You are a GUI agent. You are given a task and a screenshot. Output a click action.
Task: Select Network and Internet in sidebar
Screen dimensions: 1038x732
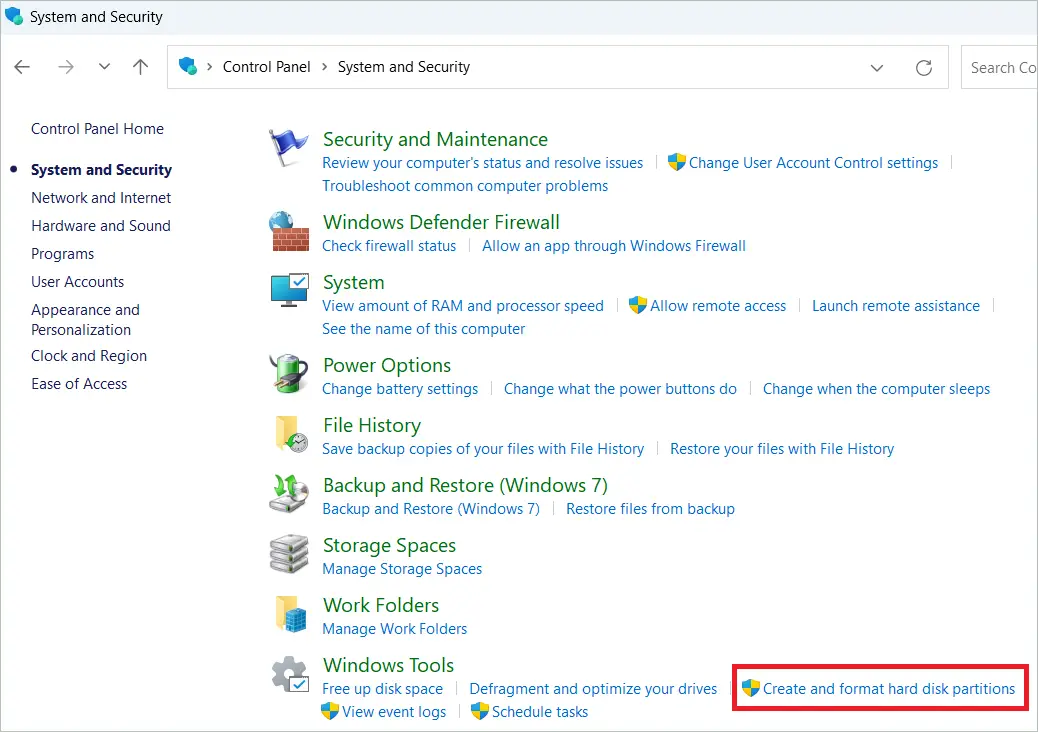[x=101, y=198]
